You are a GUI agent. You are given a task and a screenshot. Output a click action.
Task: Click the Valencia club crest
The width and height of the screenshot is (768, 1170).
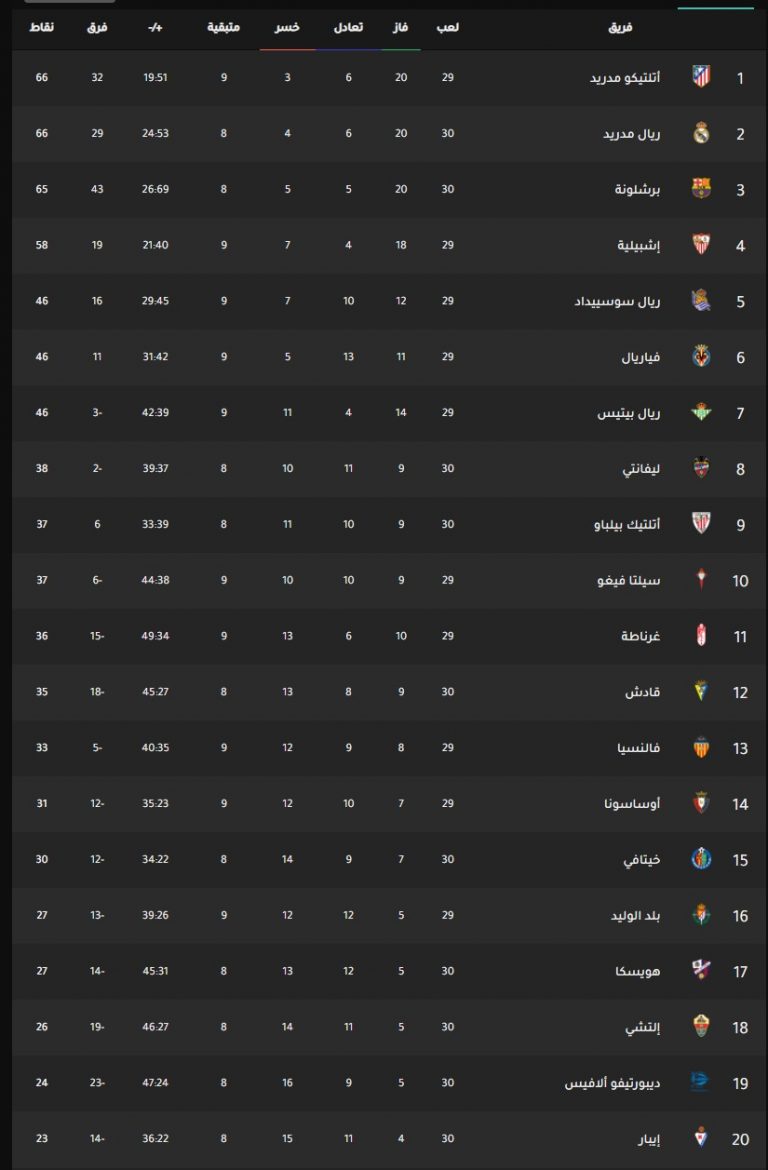(x=701, y=747)
